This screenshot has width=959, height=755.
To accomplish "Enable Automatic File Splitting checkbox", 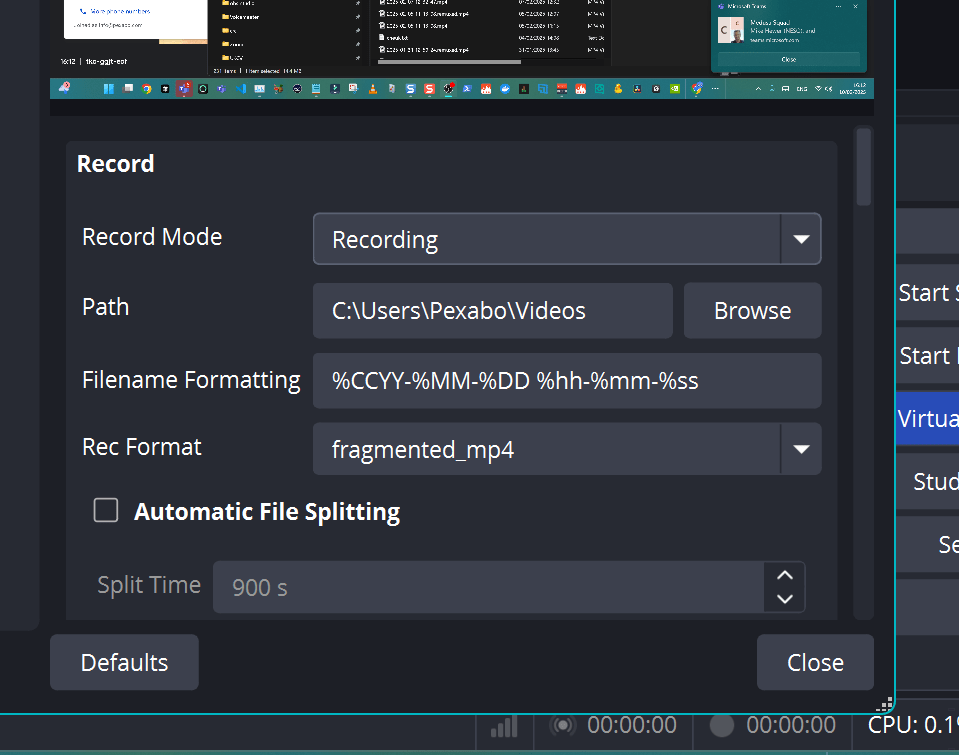I will (x=106, y=510).
